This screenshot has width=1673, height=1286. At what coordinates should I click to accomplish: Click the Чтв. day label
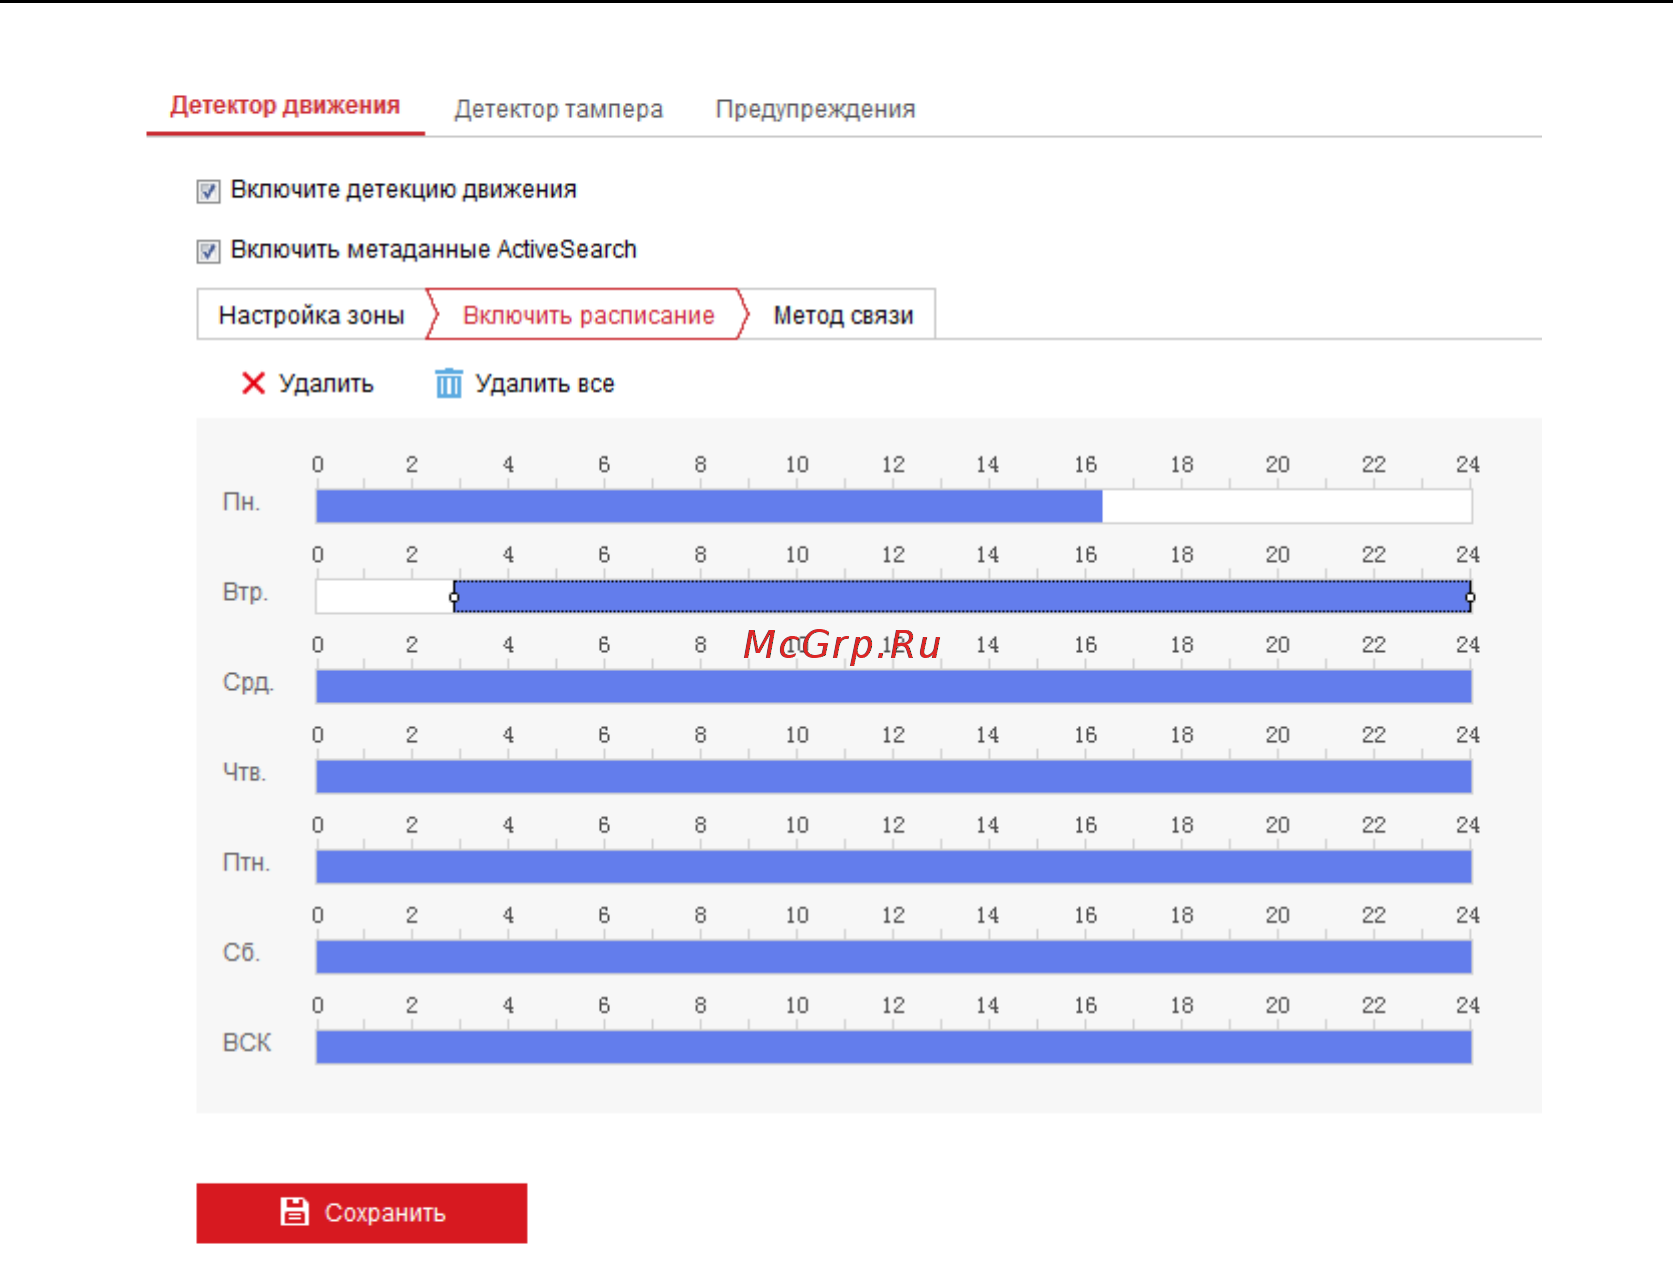pos(244,772)
